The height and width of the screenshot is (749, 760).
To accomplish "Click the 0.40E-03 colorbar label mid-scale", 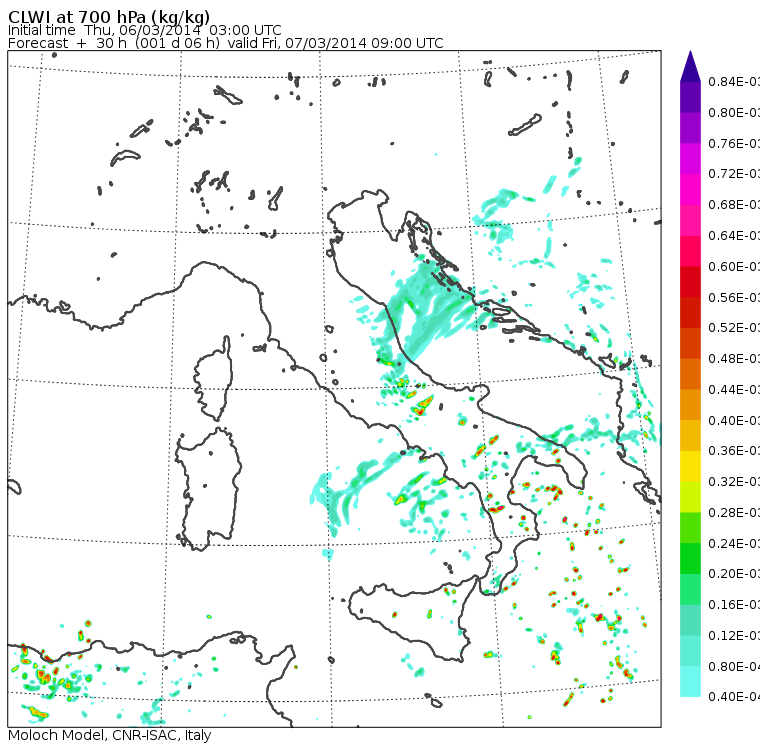I will point(734,420).
